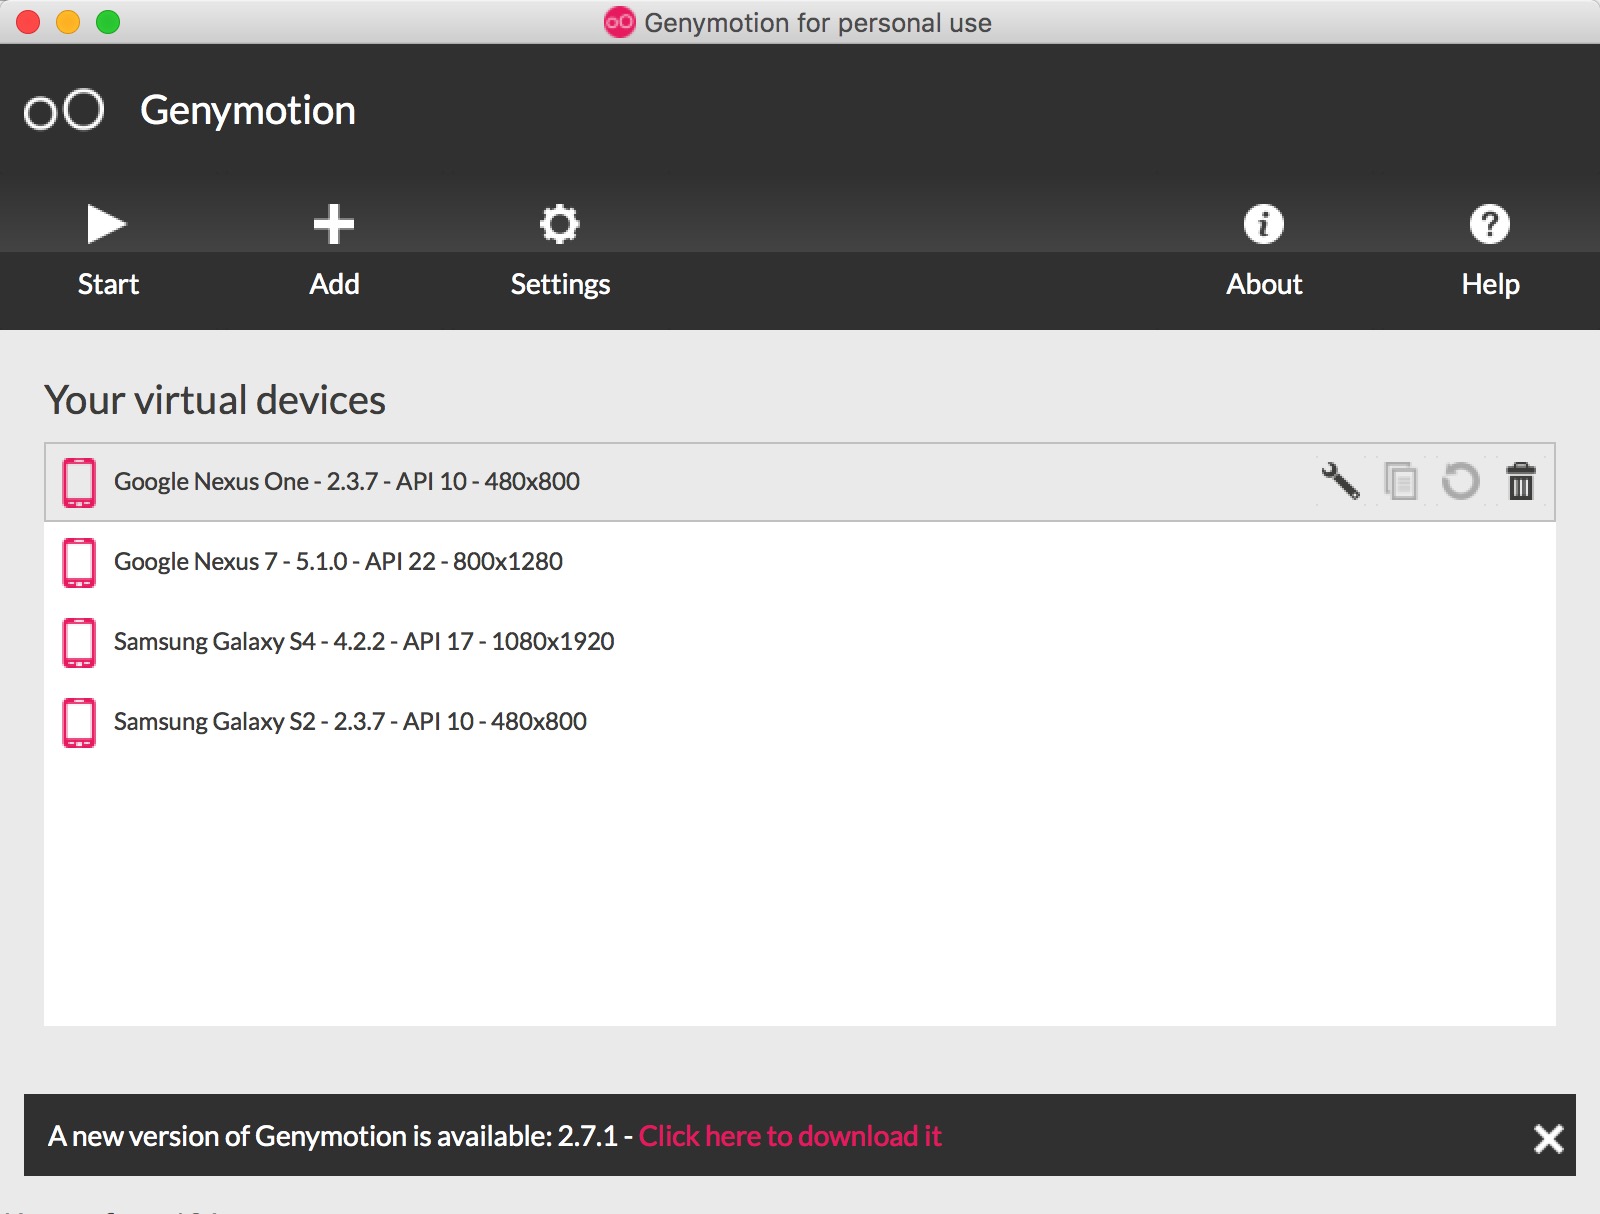
Task: Click the Settings label in toolbar
Action: pos(560,285)
